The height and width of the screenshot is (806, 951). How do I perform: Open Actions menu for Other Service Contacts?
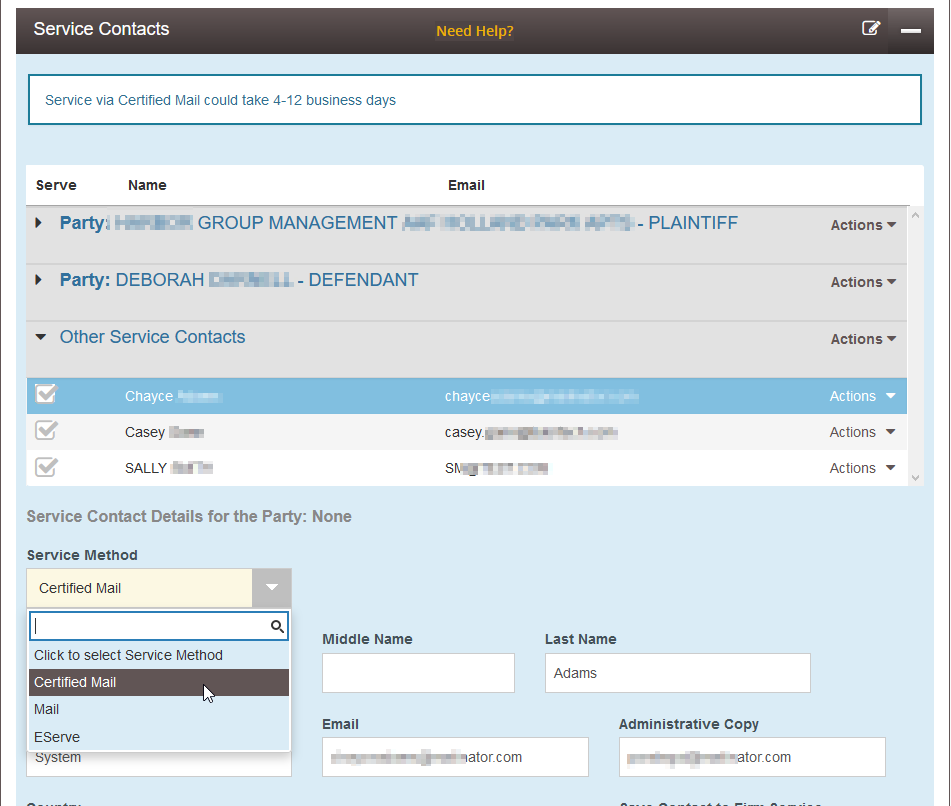tap(863, 339)
